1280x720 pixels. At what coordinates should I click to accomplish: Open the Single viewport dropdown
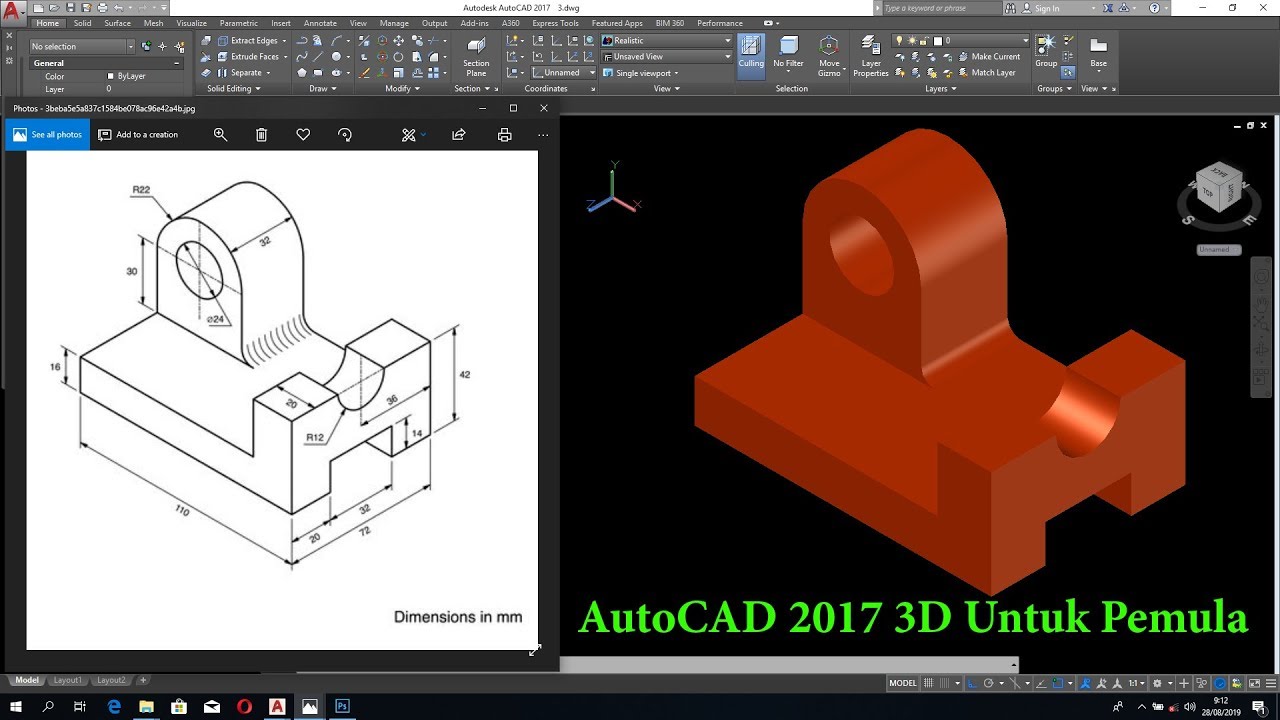point(641,73)
